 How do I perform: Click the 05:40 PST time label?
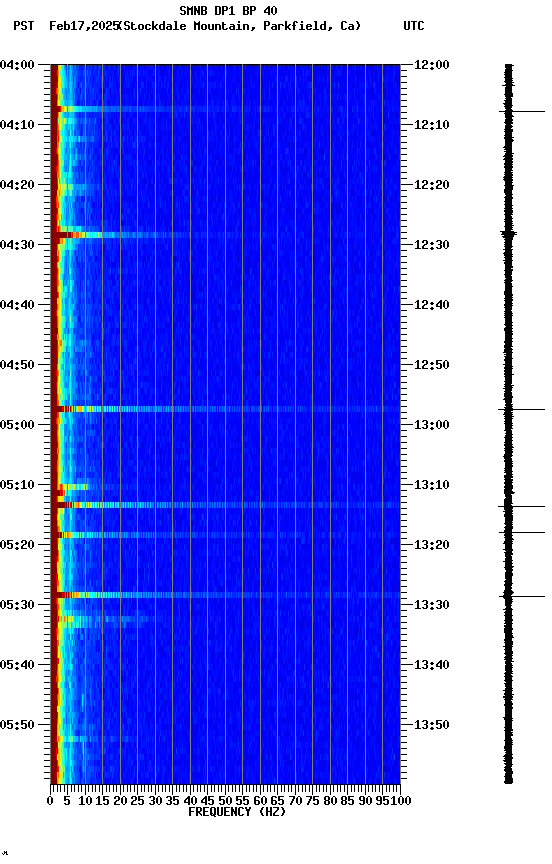pyautogui.click(x=17, y=666)
